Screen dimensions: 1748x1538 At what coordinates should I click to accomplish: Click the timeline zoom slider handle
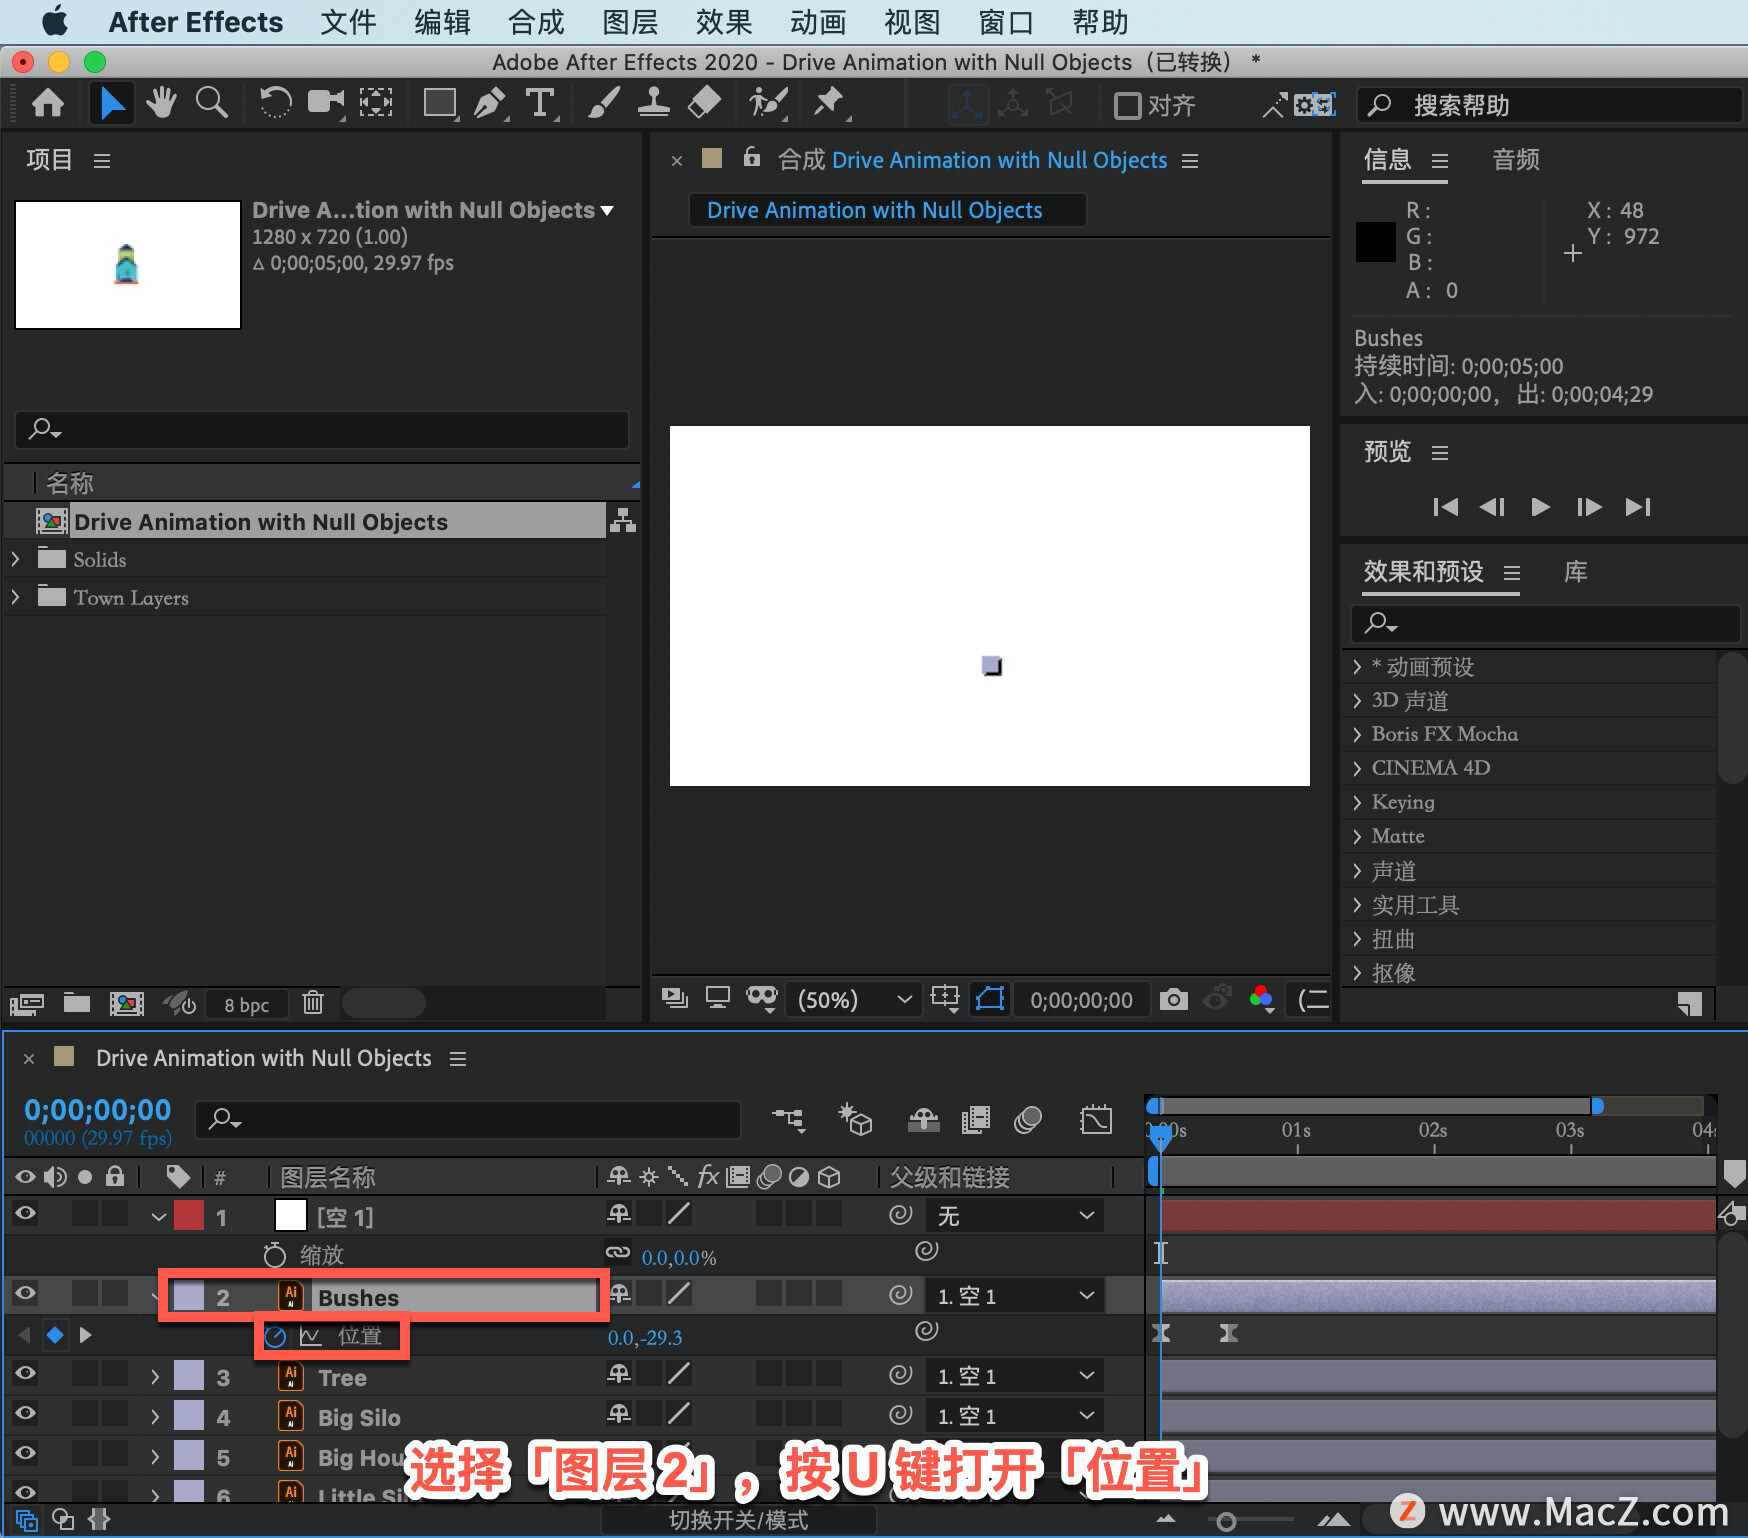tap(1226, 1522)
